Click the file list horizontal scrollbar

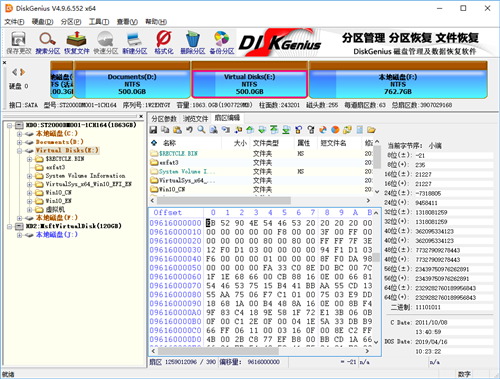(224, 200)
